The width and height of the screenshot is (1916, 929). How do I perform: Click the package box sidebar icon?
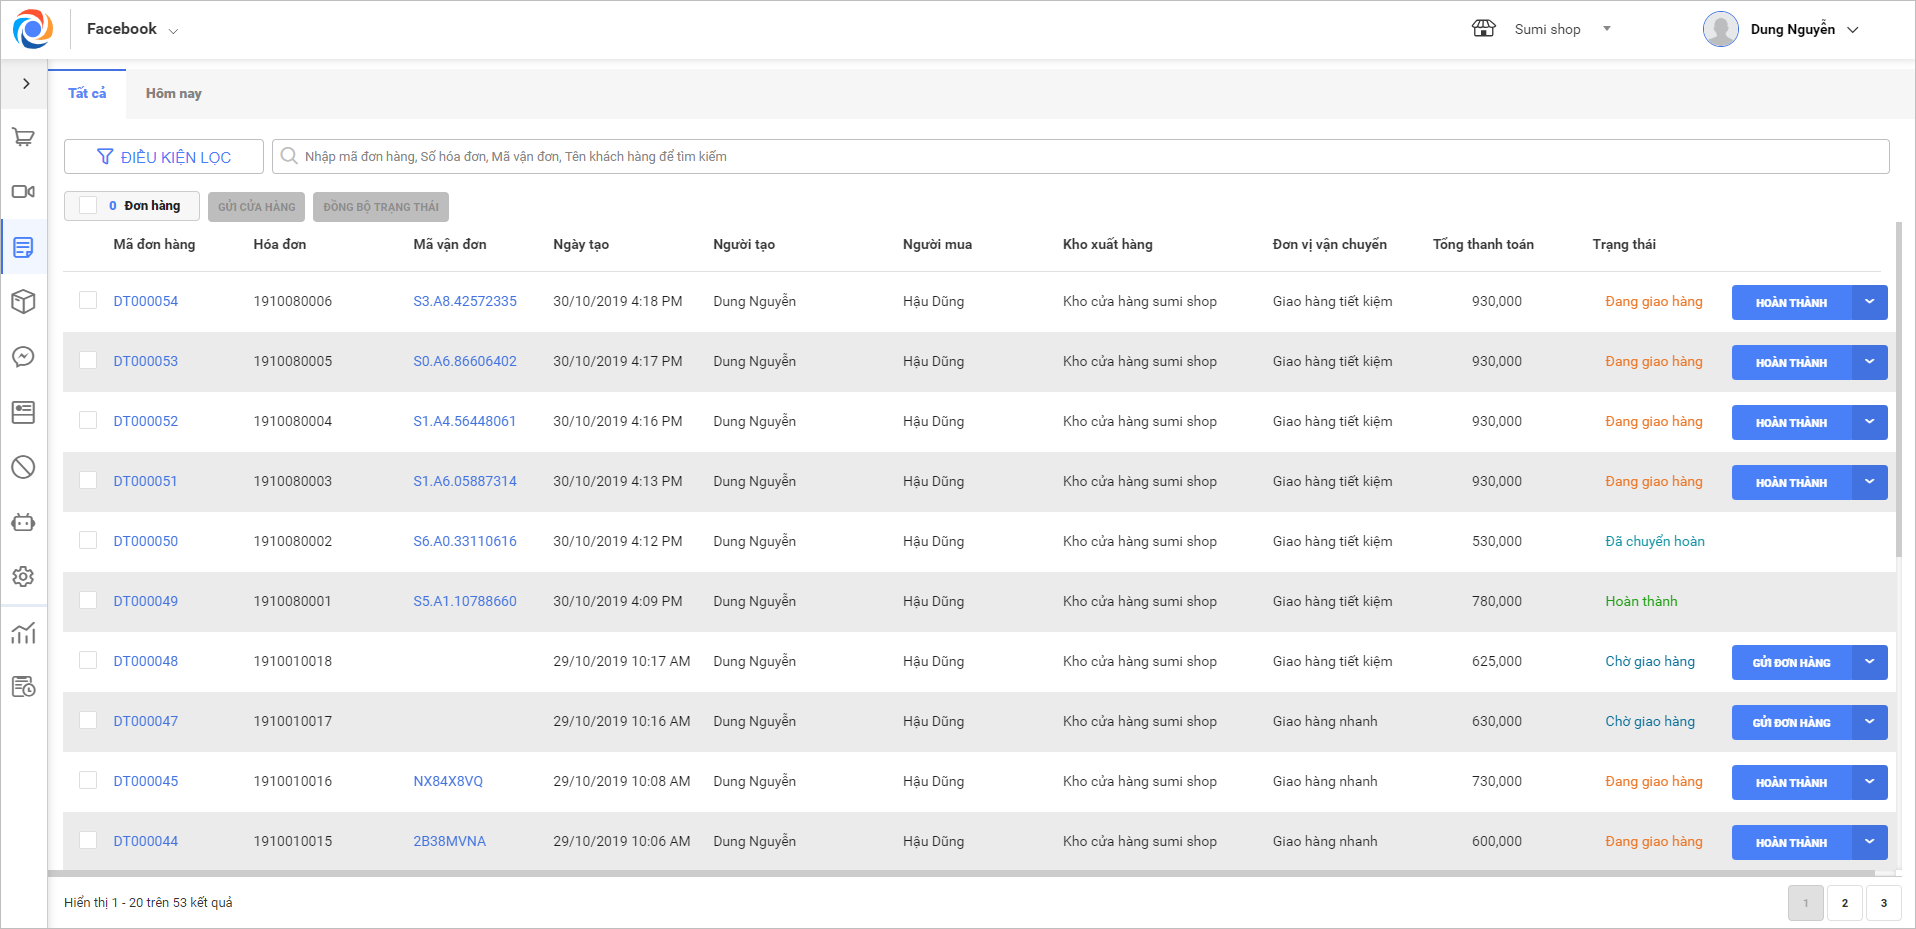(23, 301)
